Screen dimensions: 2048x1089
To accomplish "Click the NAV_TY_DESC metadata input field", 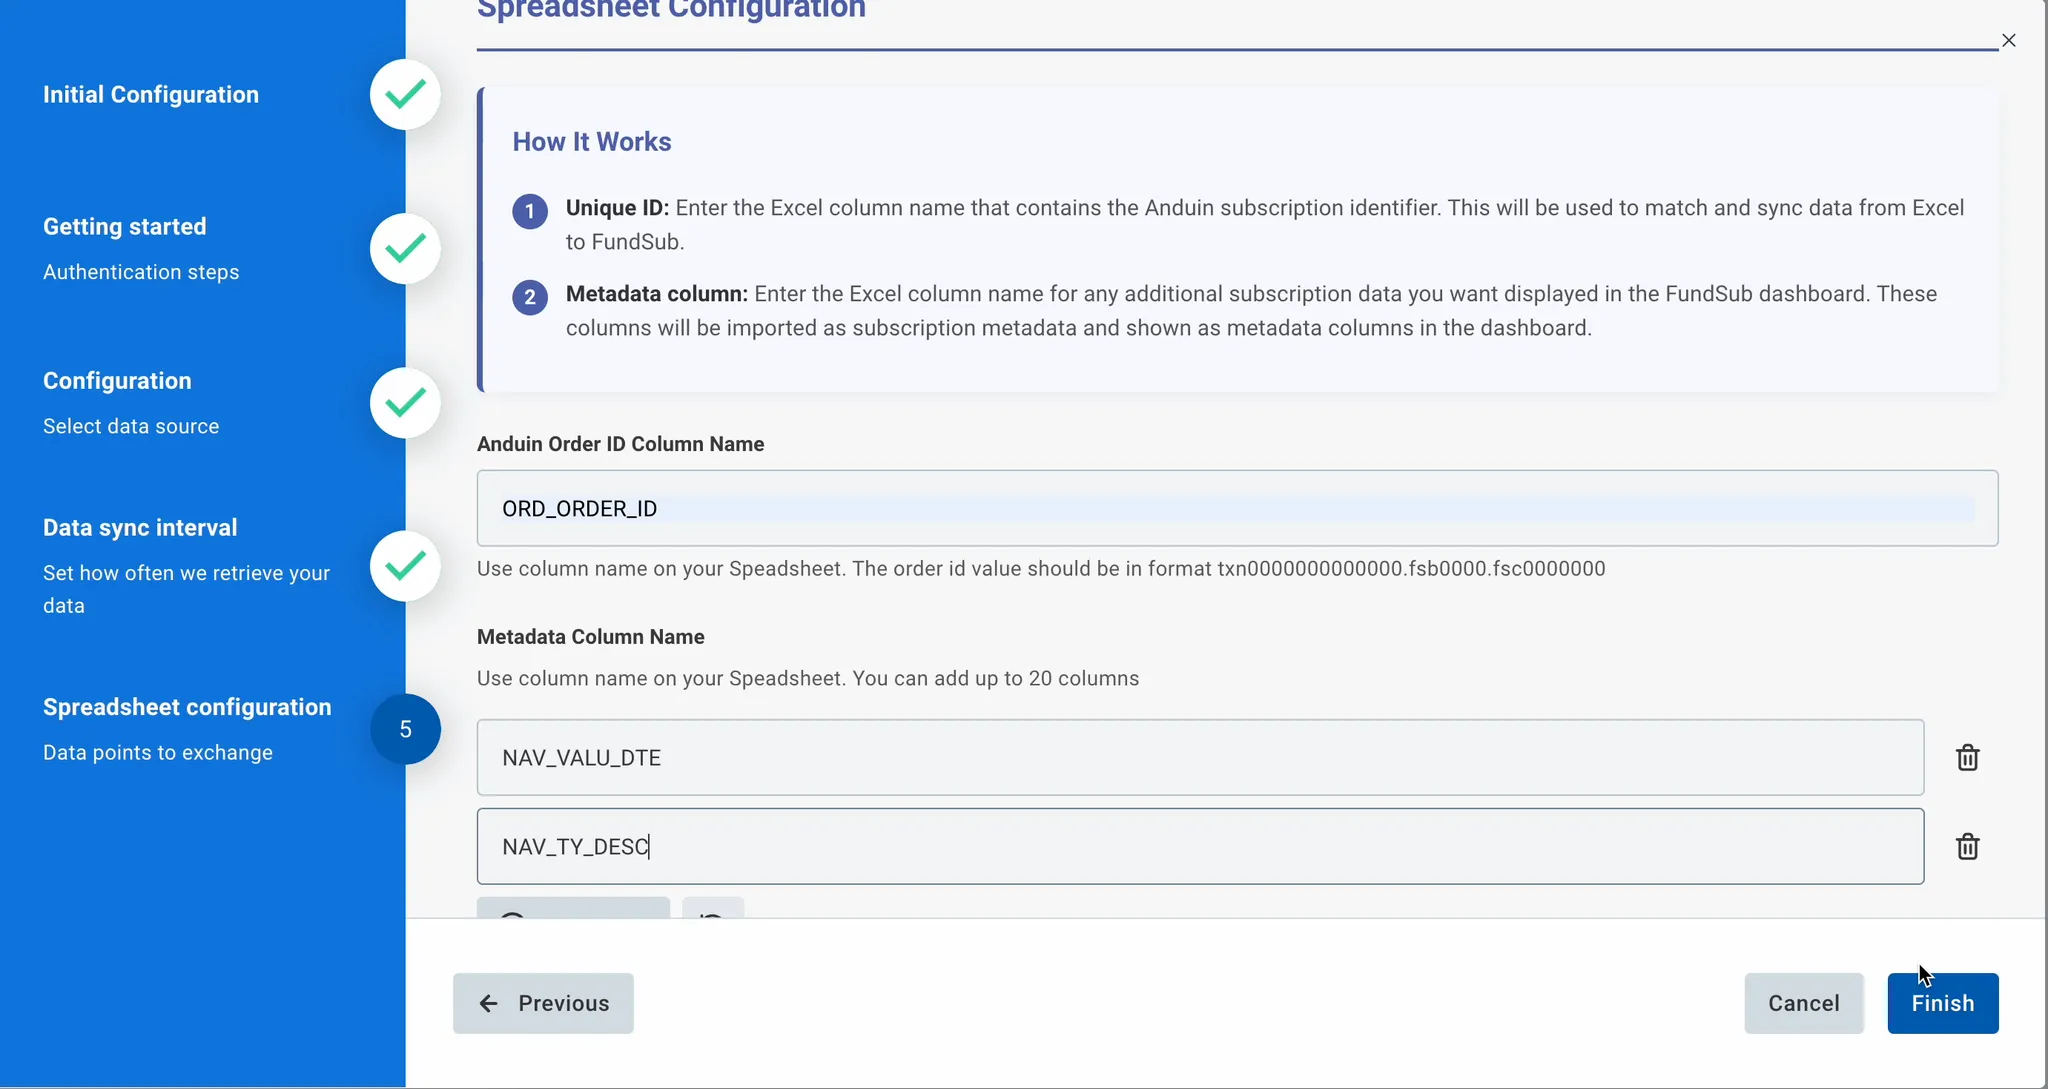I will (1200, 847).
